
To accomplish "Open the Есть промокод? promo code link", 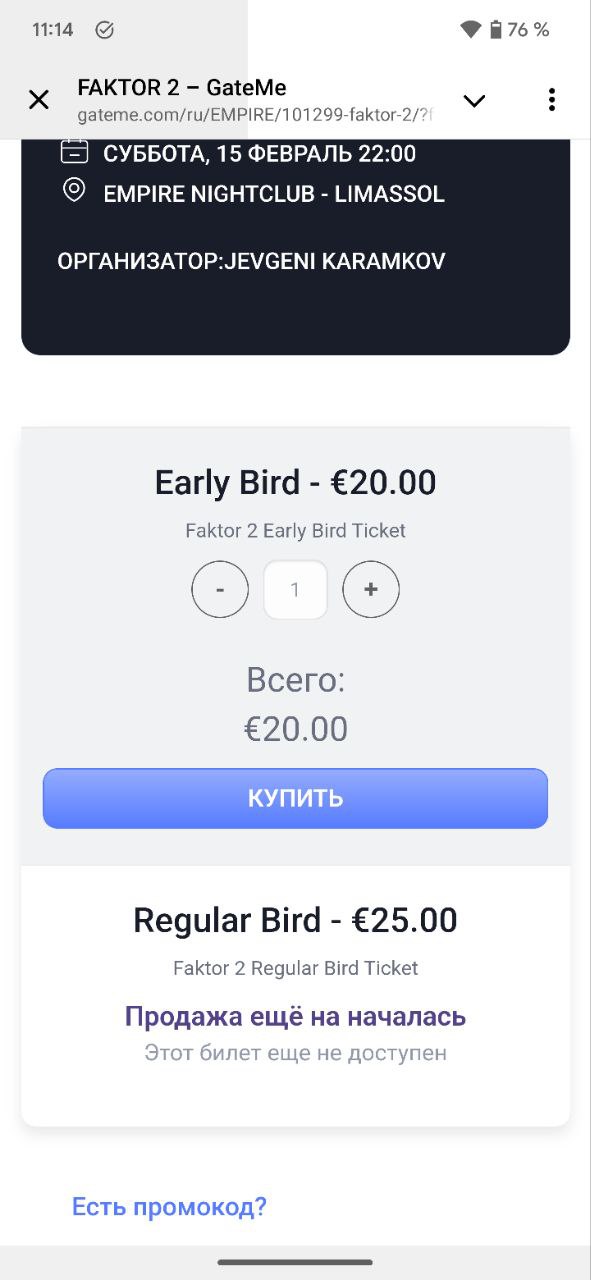I will click(169, 1207).
